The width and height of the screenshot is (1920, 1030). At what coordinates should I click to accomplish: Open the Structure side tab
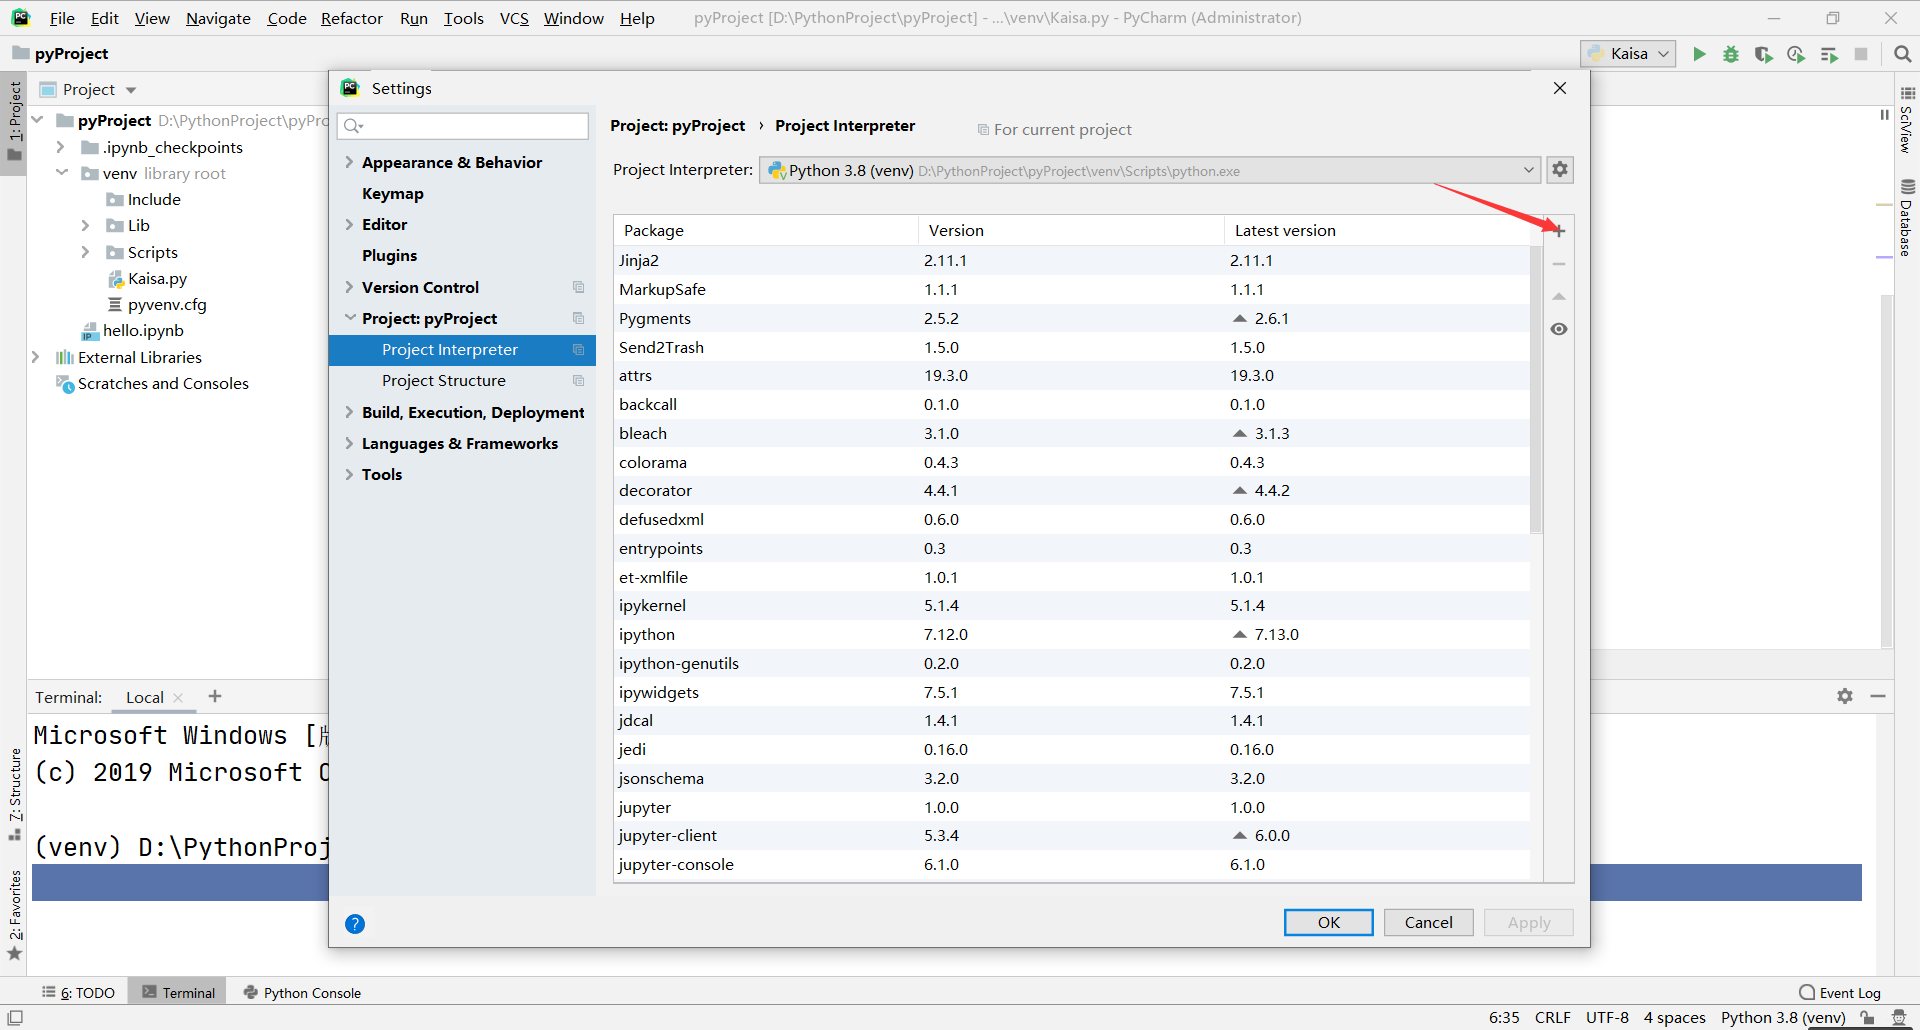tap(15, 793)
